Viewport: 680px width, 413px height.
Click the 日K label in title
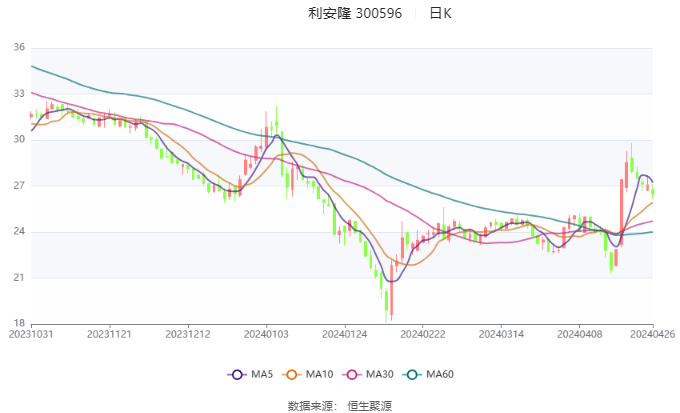pos(441,13)
